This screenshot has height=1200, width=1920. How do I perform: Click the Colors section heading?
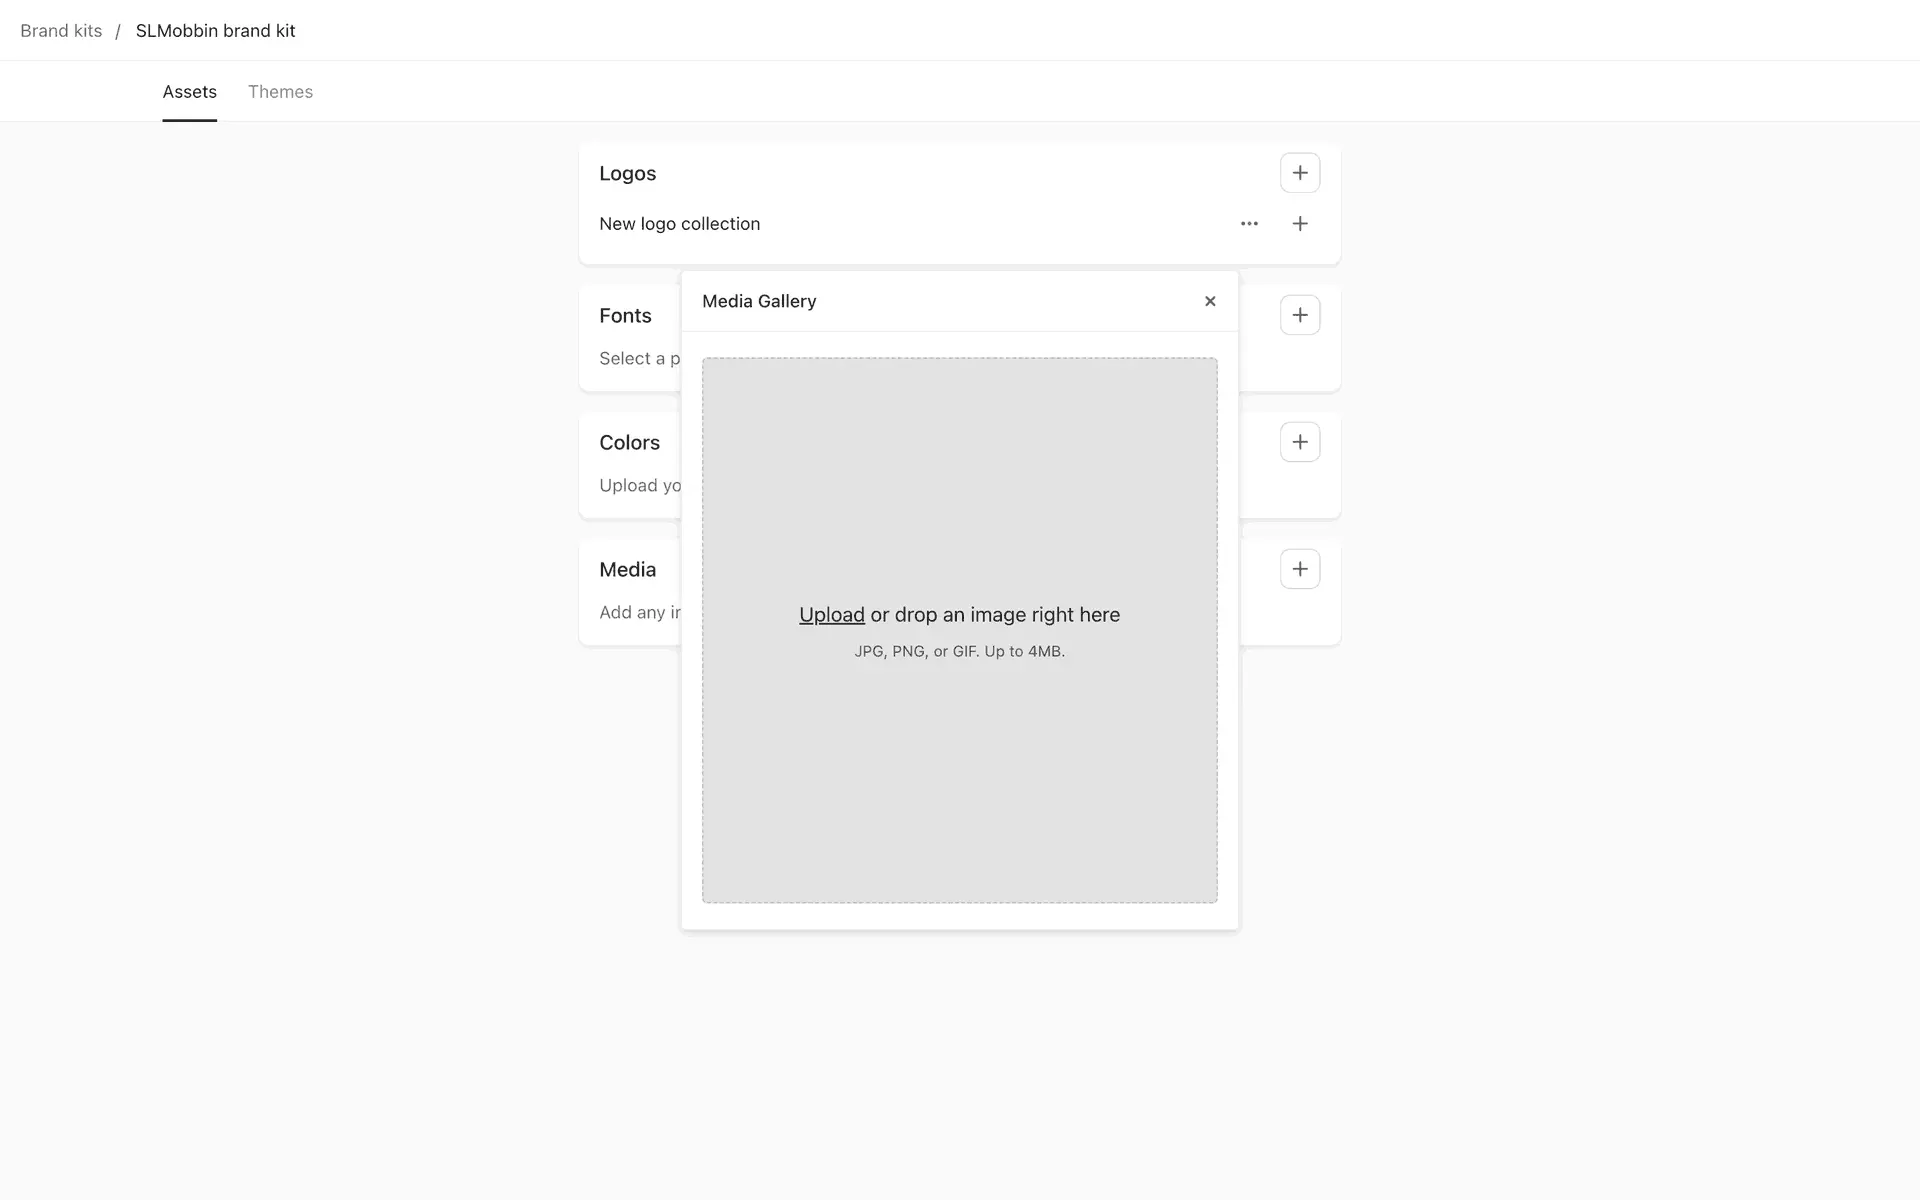click(629, 443)
